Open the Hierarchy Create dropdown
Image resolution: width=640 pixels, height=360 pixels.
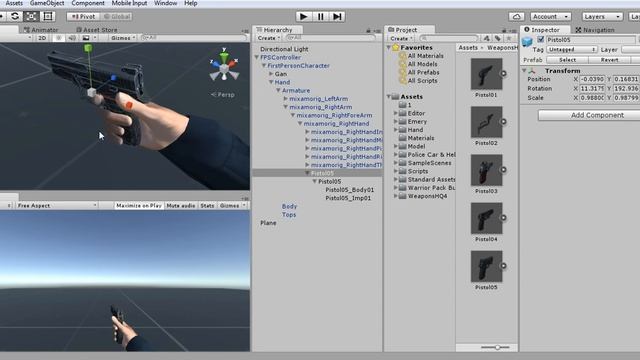(269, 38)
